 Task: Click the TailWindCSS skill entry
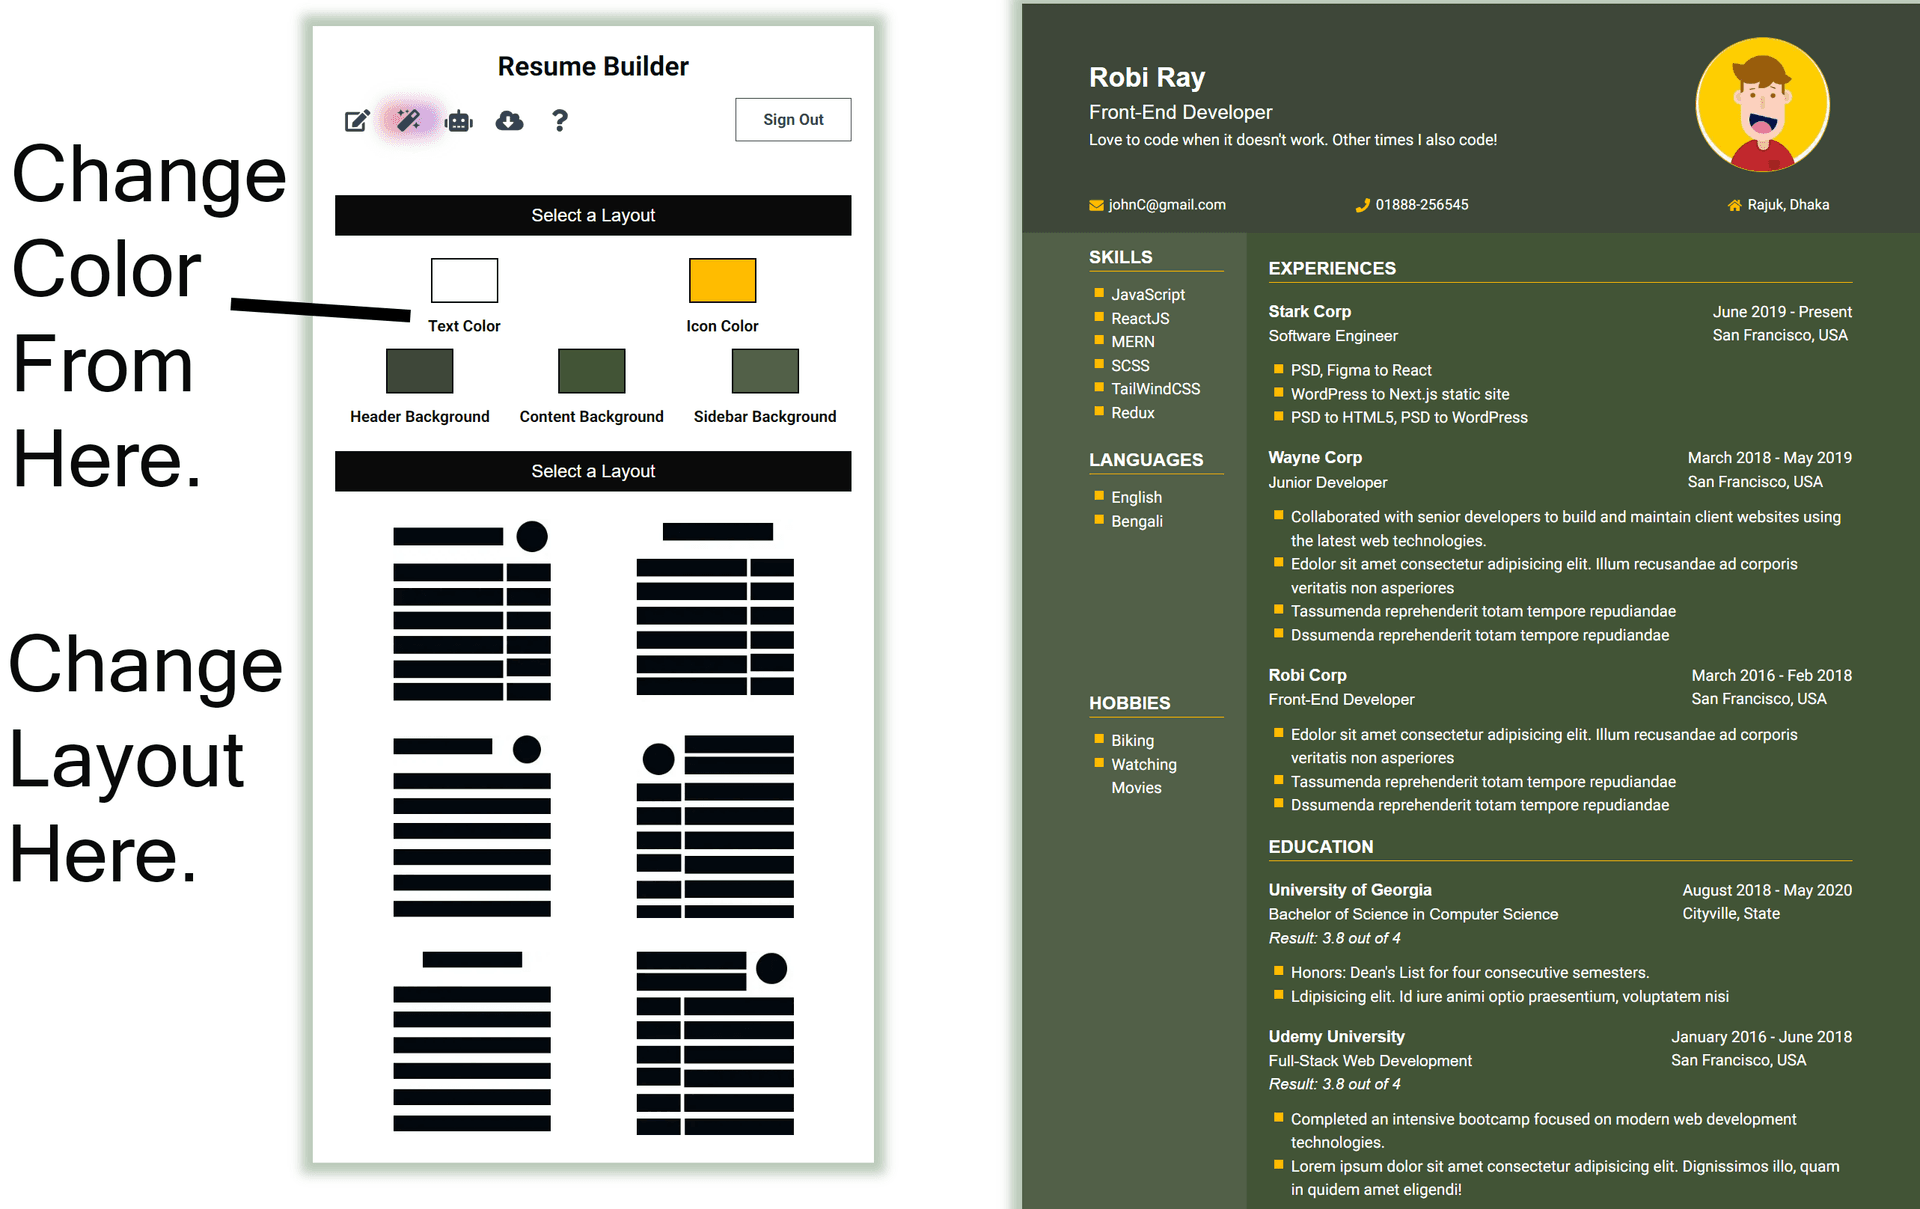point(1155,389)
